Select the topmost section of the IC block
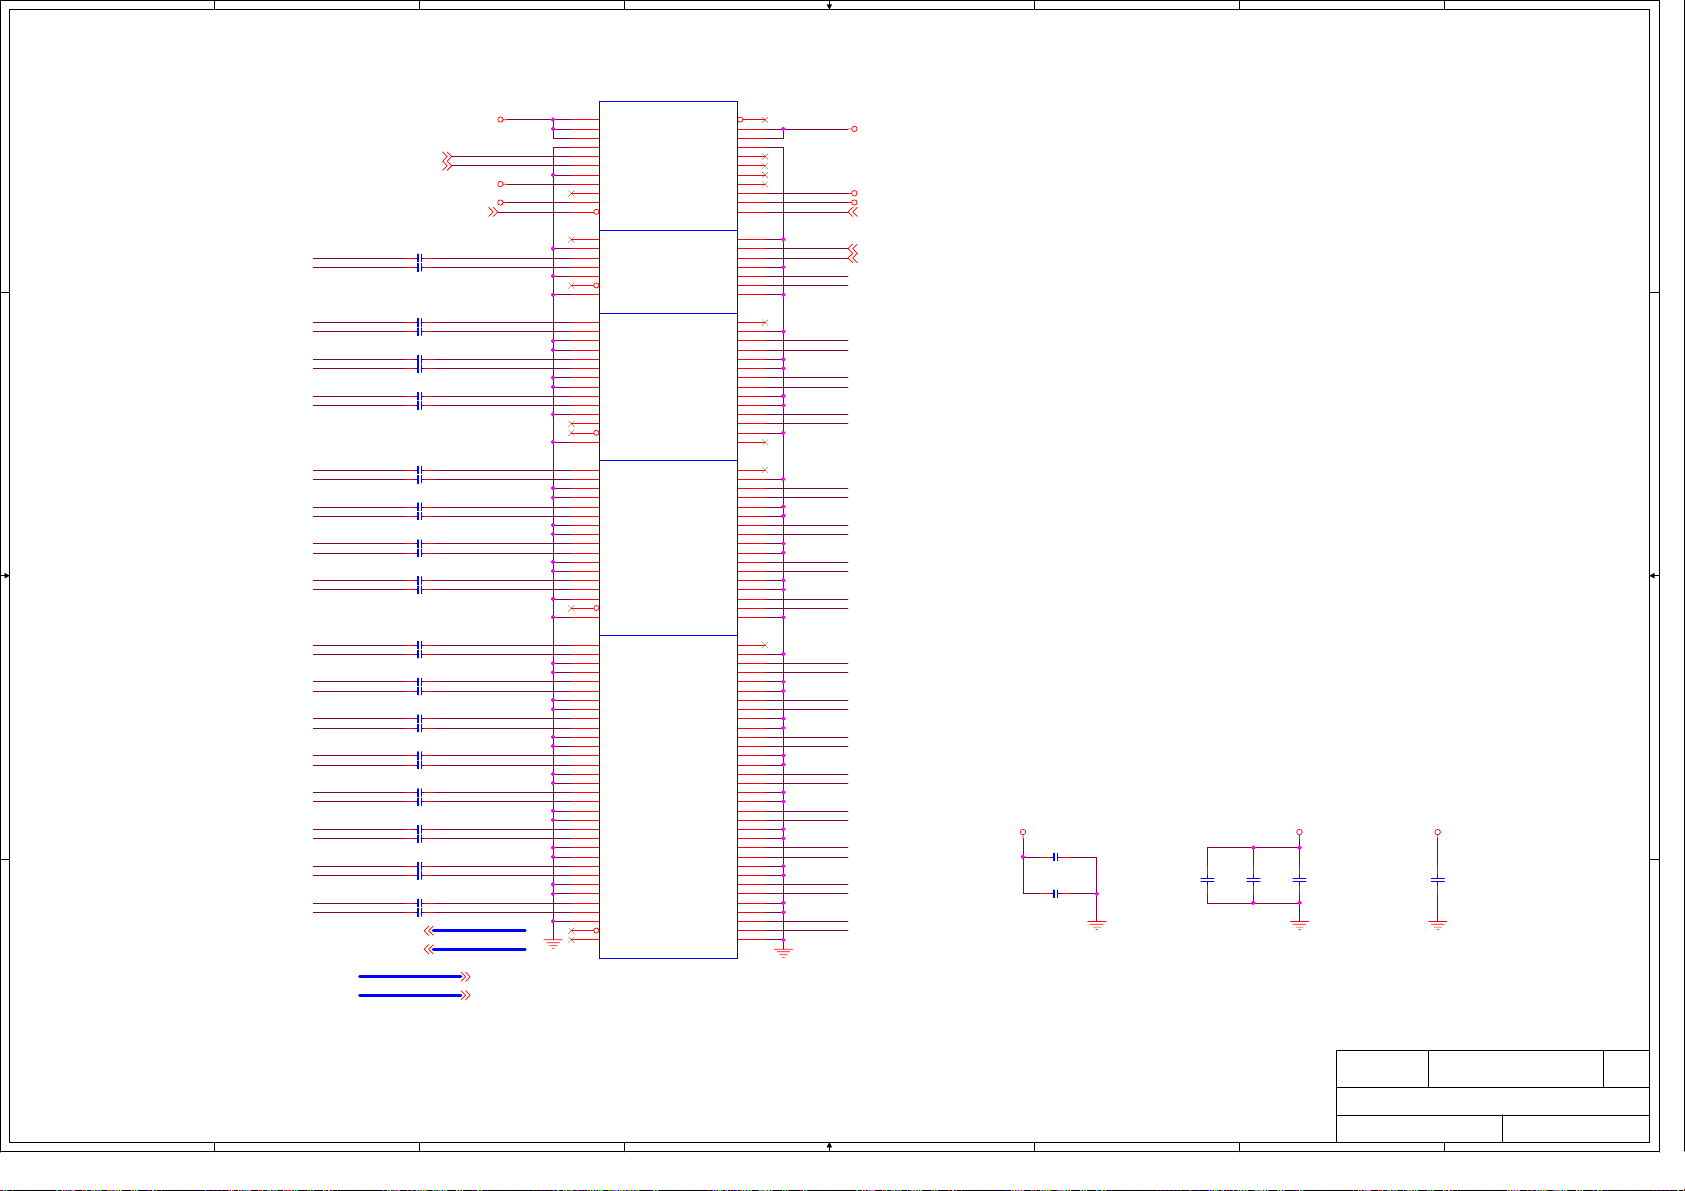 click(668, 165)
